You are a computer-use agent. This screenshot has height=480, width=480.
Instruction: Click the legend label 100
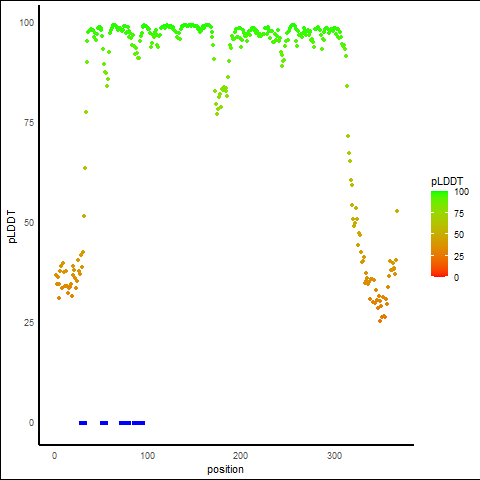tap(461, 192)
